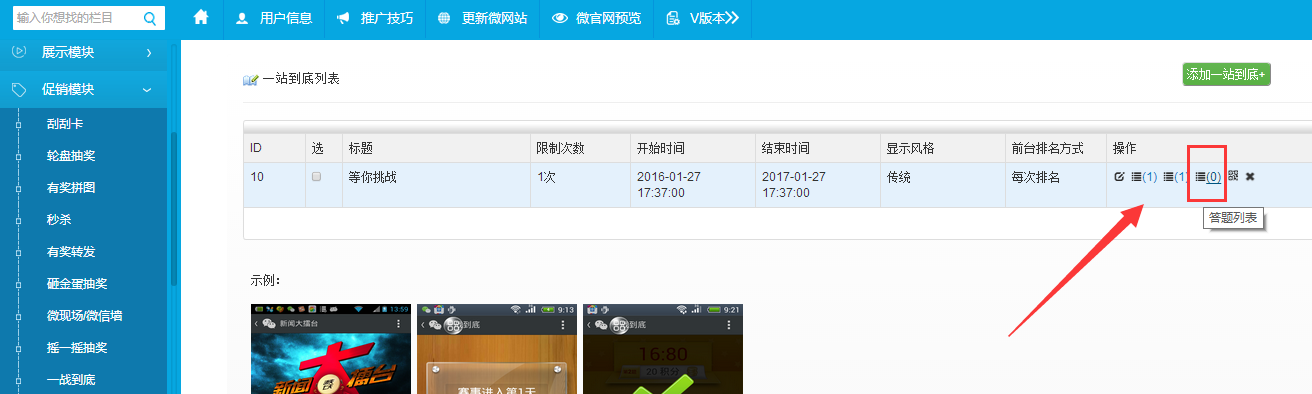Delete the 等你挑战 entry with X icon
Screen dimensions: 1312x394
tap(1250, 177)
